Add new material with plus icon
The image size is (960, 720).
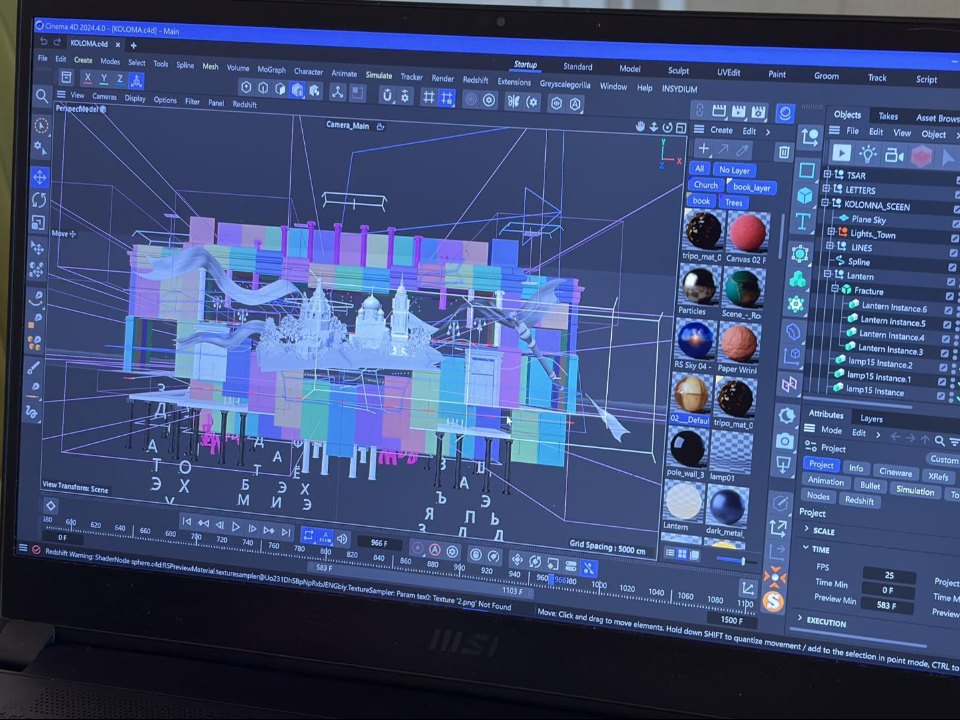tap(703, 148)
